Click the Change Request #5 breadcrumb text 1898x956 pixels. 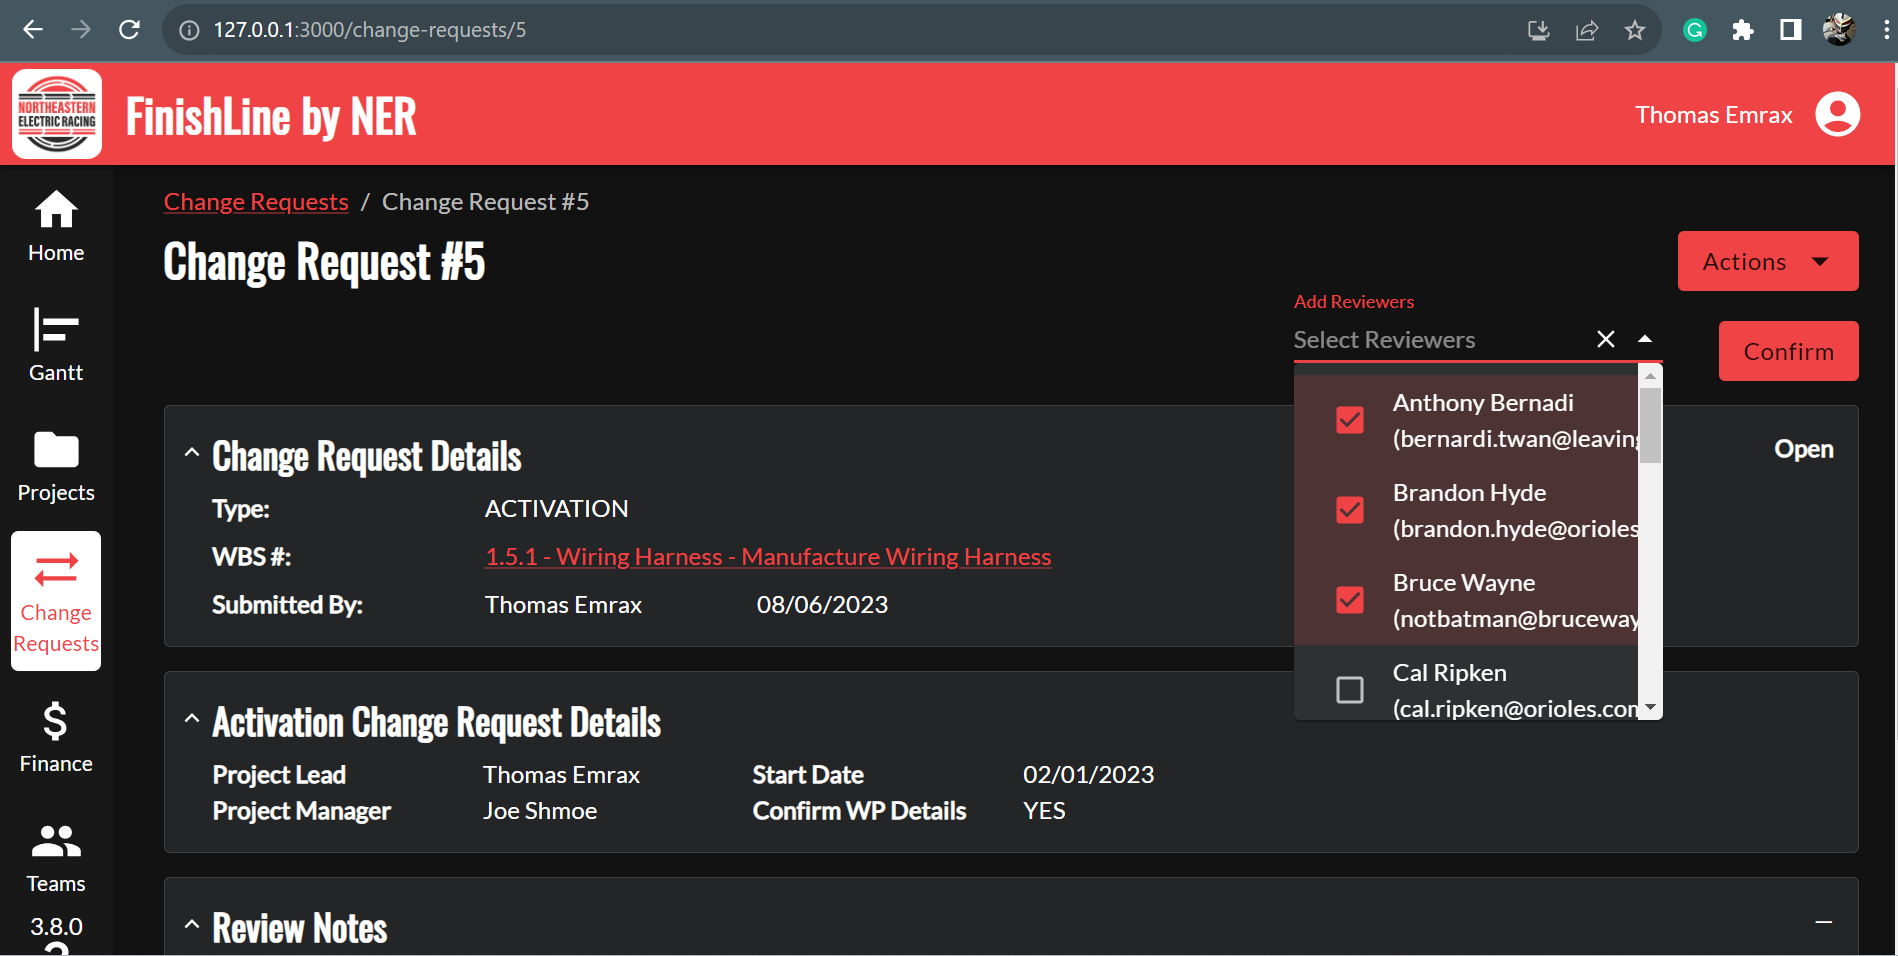point(485,202)
